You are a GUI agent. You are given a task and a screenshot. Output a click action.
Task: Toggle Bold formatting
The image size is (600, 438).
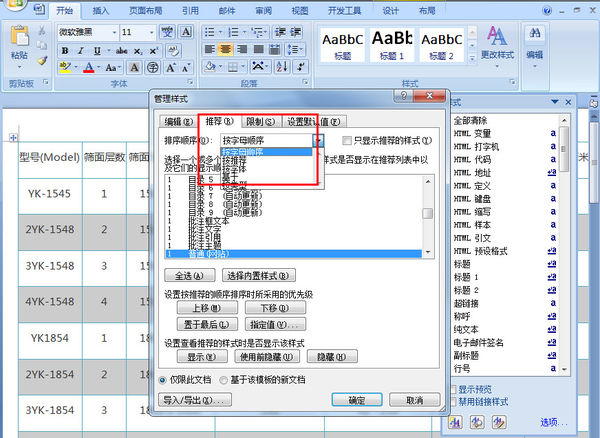(65, 50)
